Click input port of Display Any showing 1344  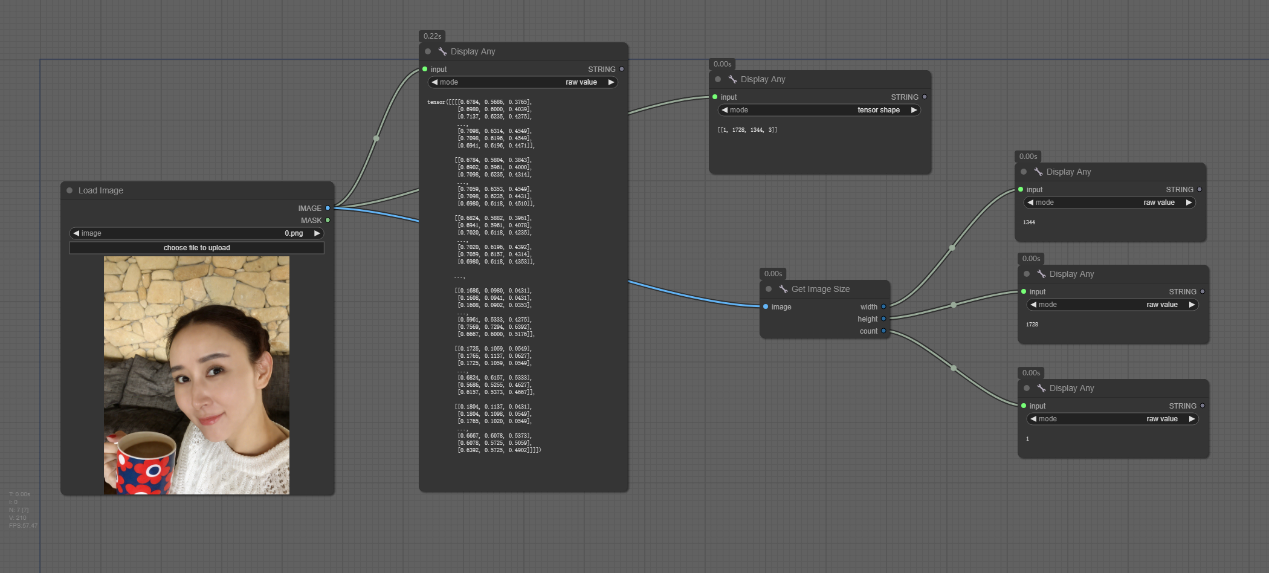pyautogui.click(x=1020, y=189)
